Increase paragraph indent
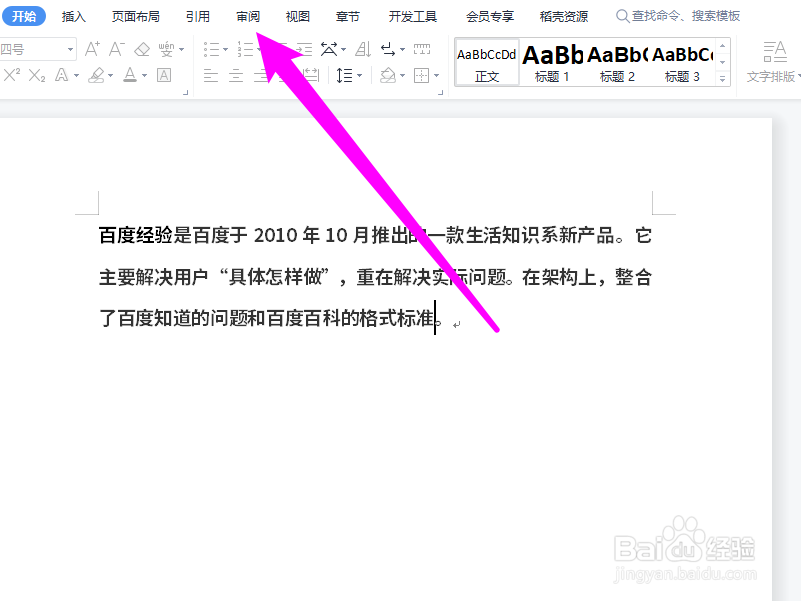 (x=304, y=50)
